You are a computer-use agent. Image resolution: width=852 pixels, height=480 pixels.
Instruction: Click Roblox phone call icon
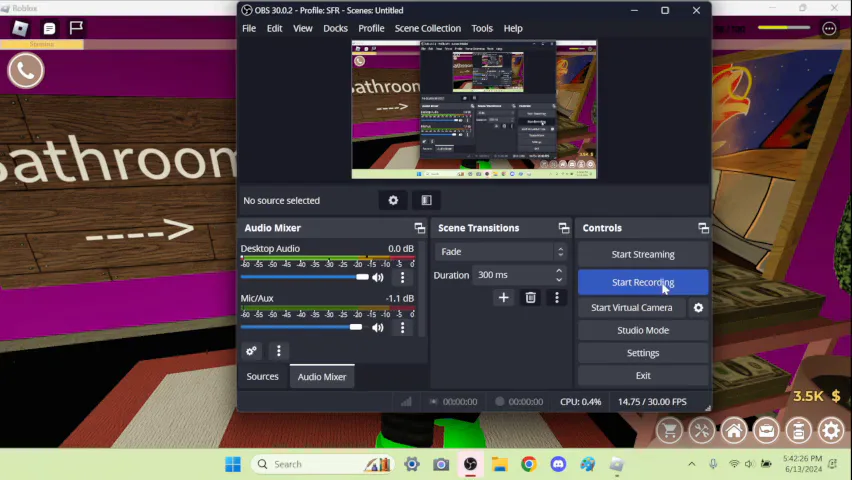(26, 70)
